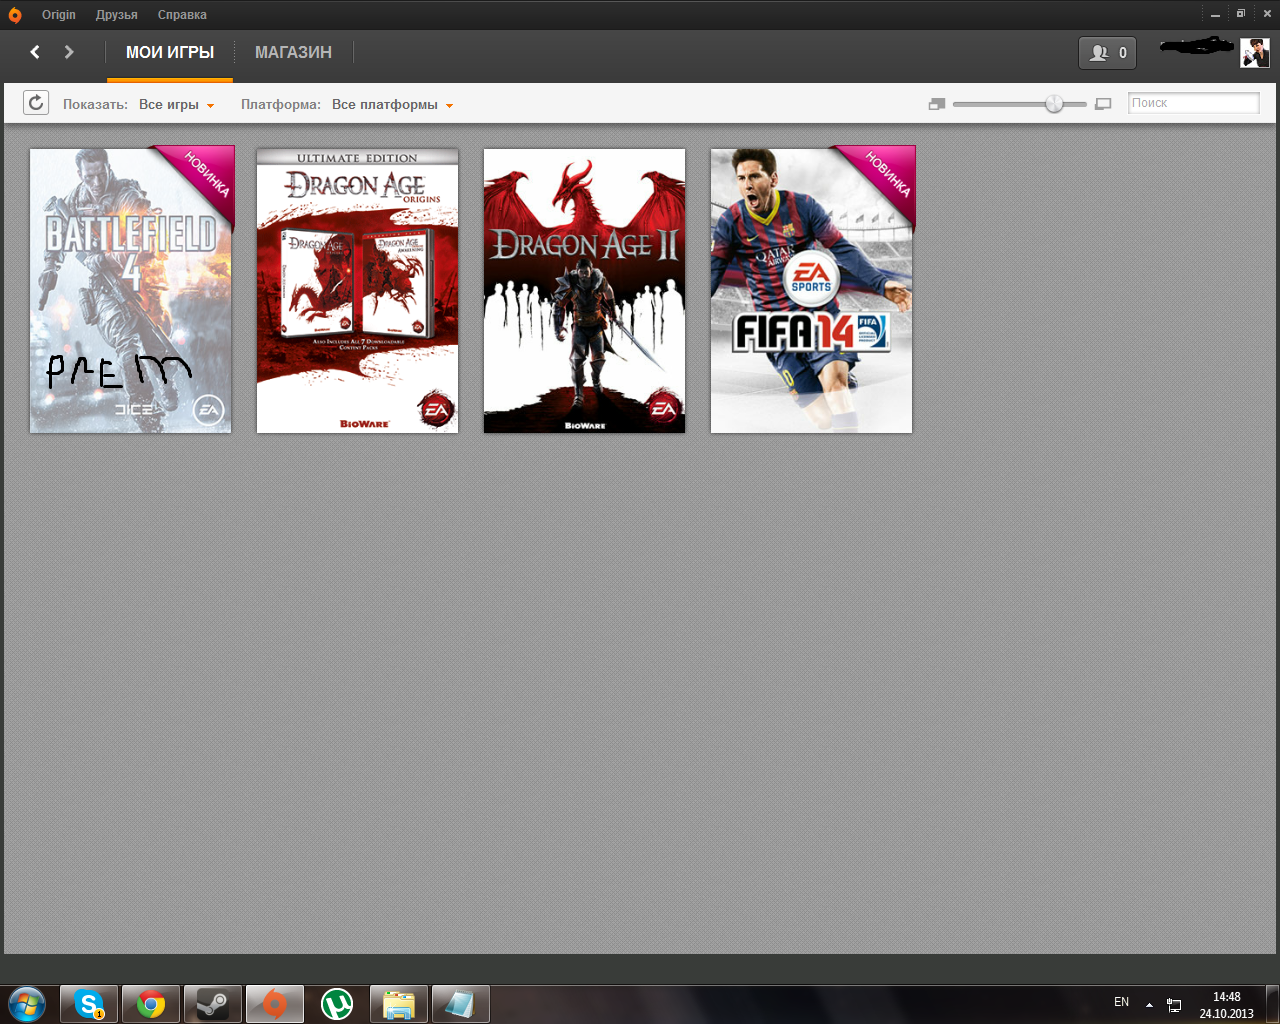
Task: Open Steam from the taskbar
Action: (x=213, y=1004)
